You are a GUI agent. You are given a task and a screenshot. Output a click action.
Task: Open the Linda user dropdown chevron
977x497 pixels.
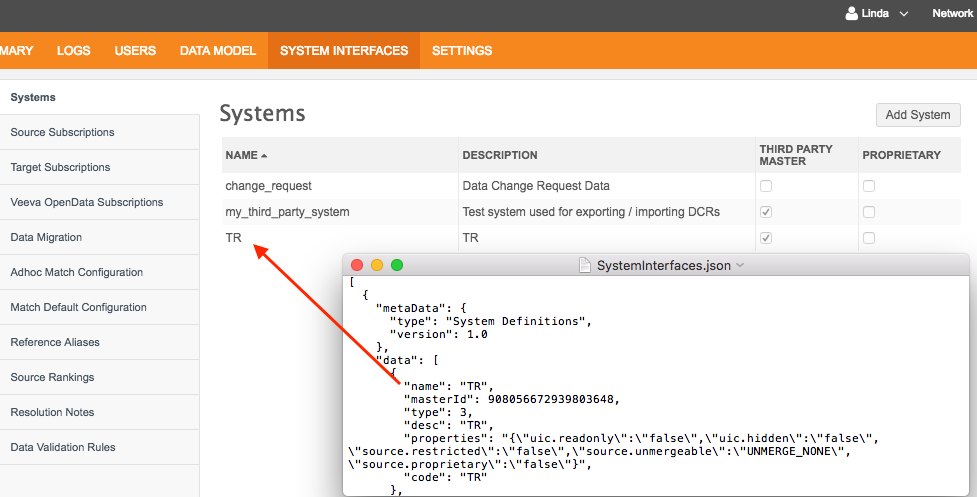(904, 14)
